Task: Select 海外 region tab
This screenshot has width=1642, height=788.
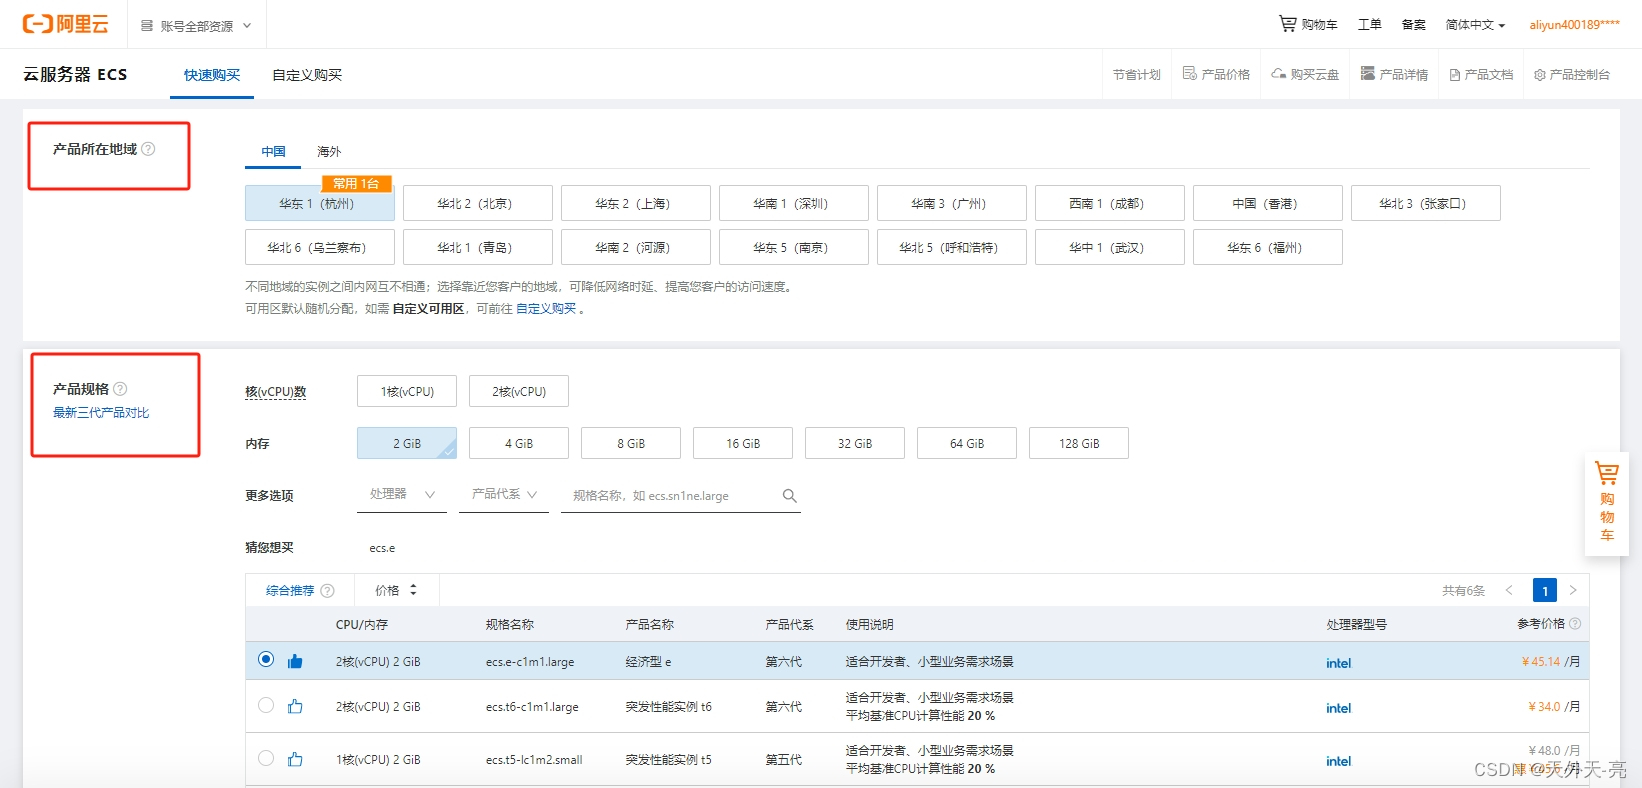Action: (329, 152)
